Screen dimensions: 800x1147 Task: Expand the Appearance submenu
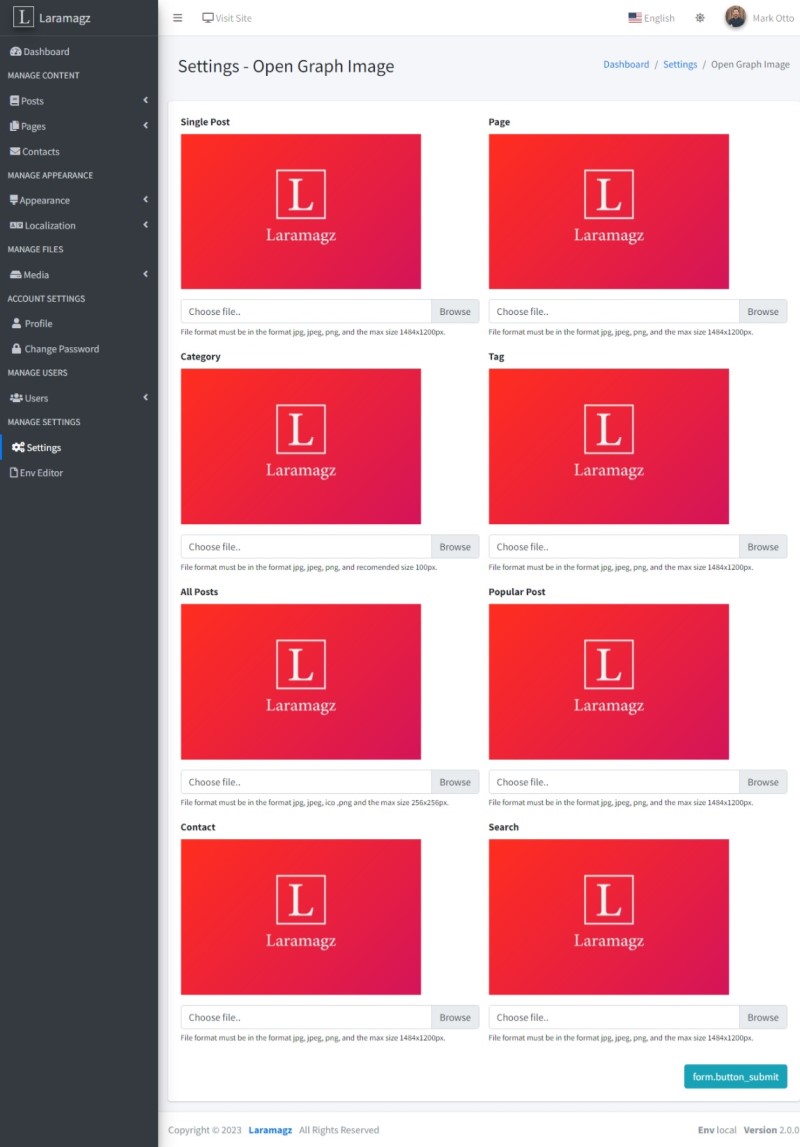coord(145,200)
